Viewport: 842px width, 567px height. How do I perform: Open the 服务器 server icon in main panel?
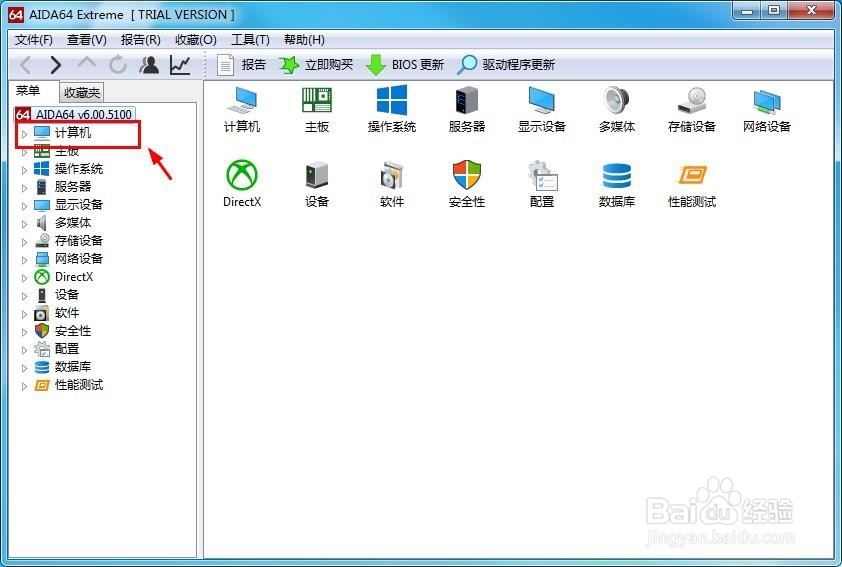click(x=467, y=110)
